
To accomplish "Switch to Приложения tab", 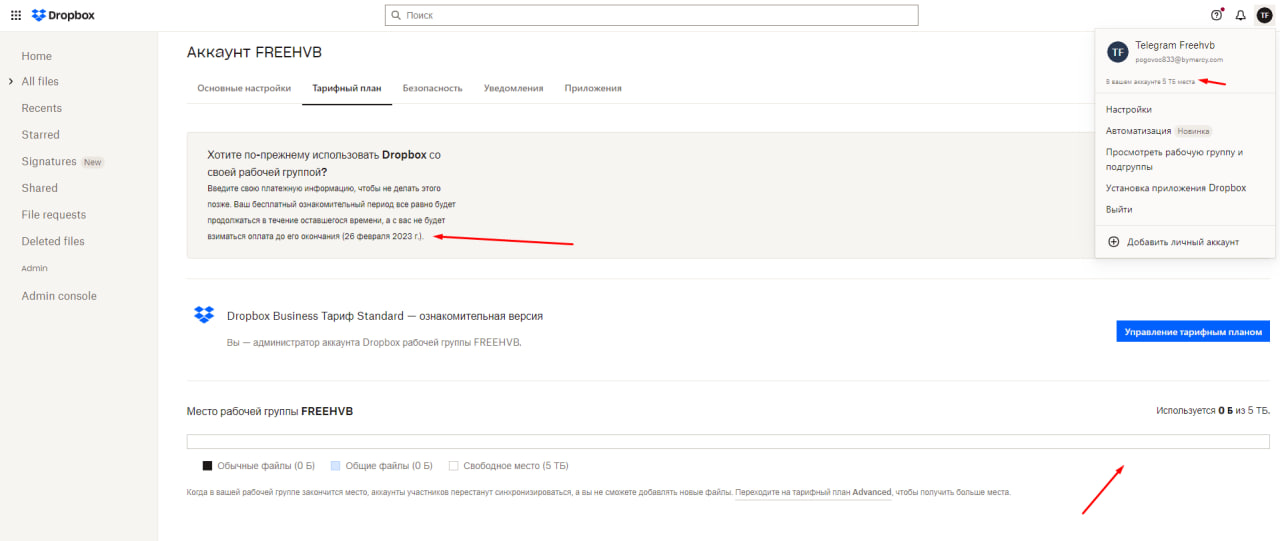I will [593, 88].
